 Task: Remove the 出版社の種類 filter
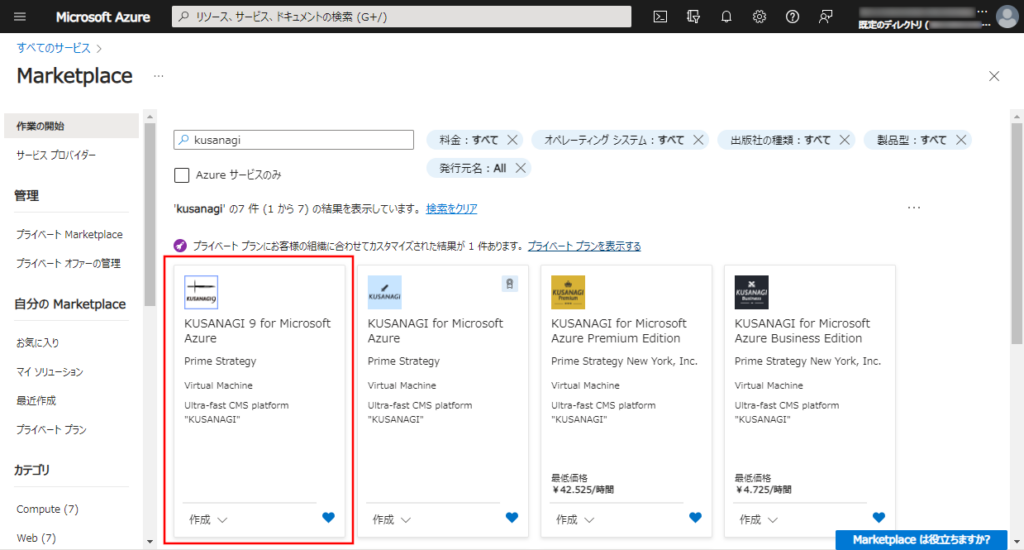(844, 140)
